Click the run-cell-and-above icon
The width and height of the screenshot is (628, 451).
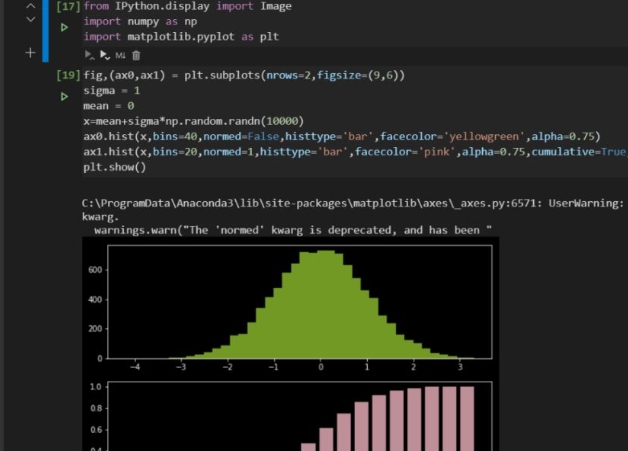click(x=89, y=55)
